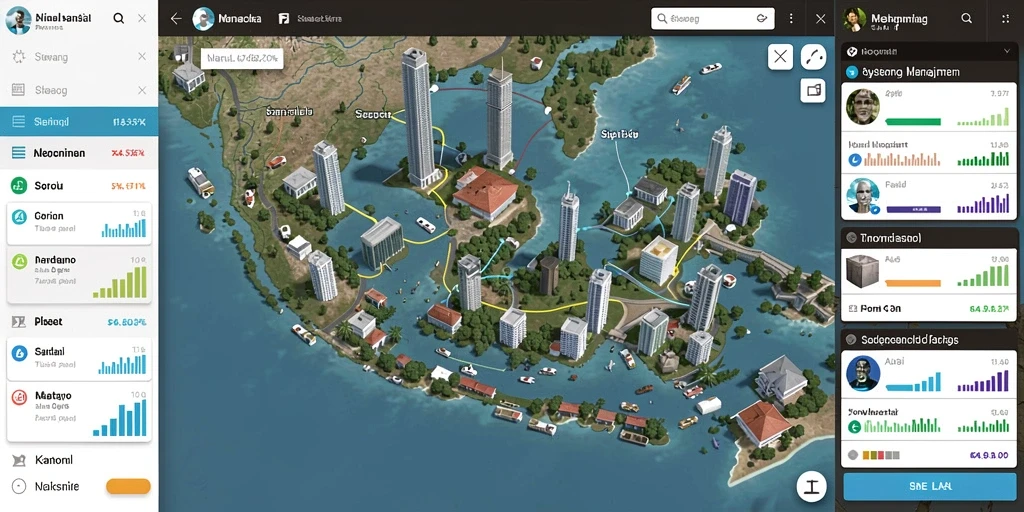Image resolution: width=1024 pixels, height=512 pixels.
Task: Click the blue button at panel bottom
Action: 929,487
